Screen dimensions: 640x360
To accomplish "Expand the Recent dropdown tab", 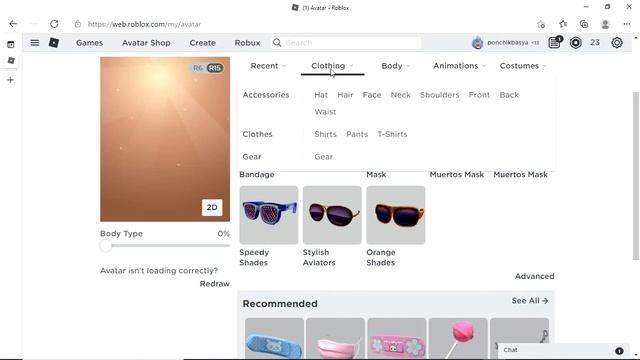I will (268, 66).
